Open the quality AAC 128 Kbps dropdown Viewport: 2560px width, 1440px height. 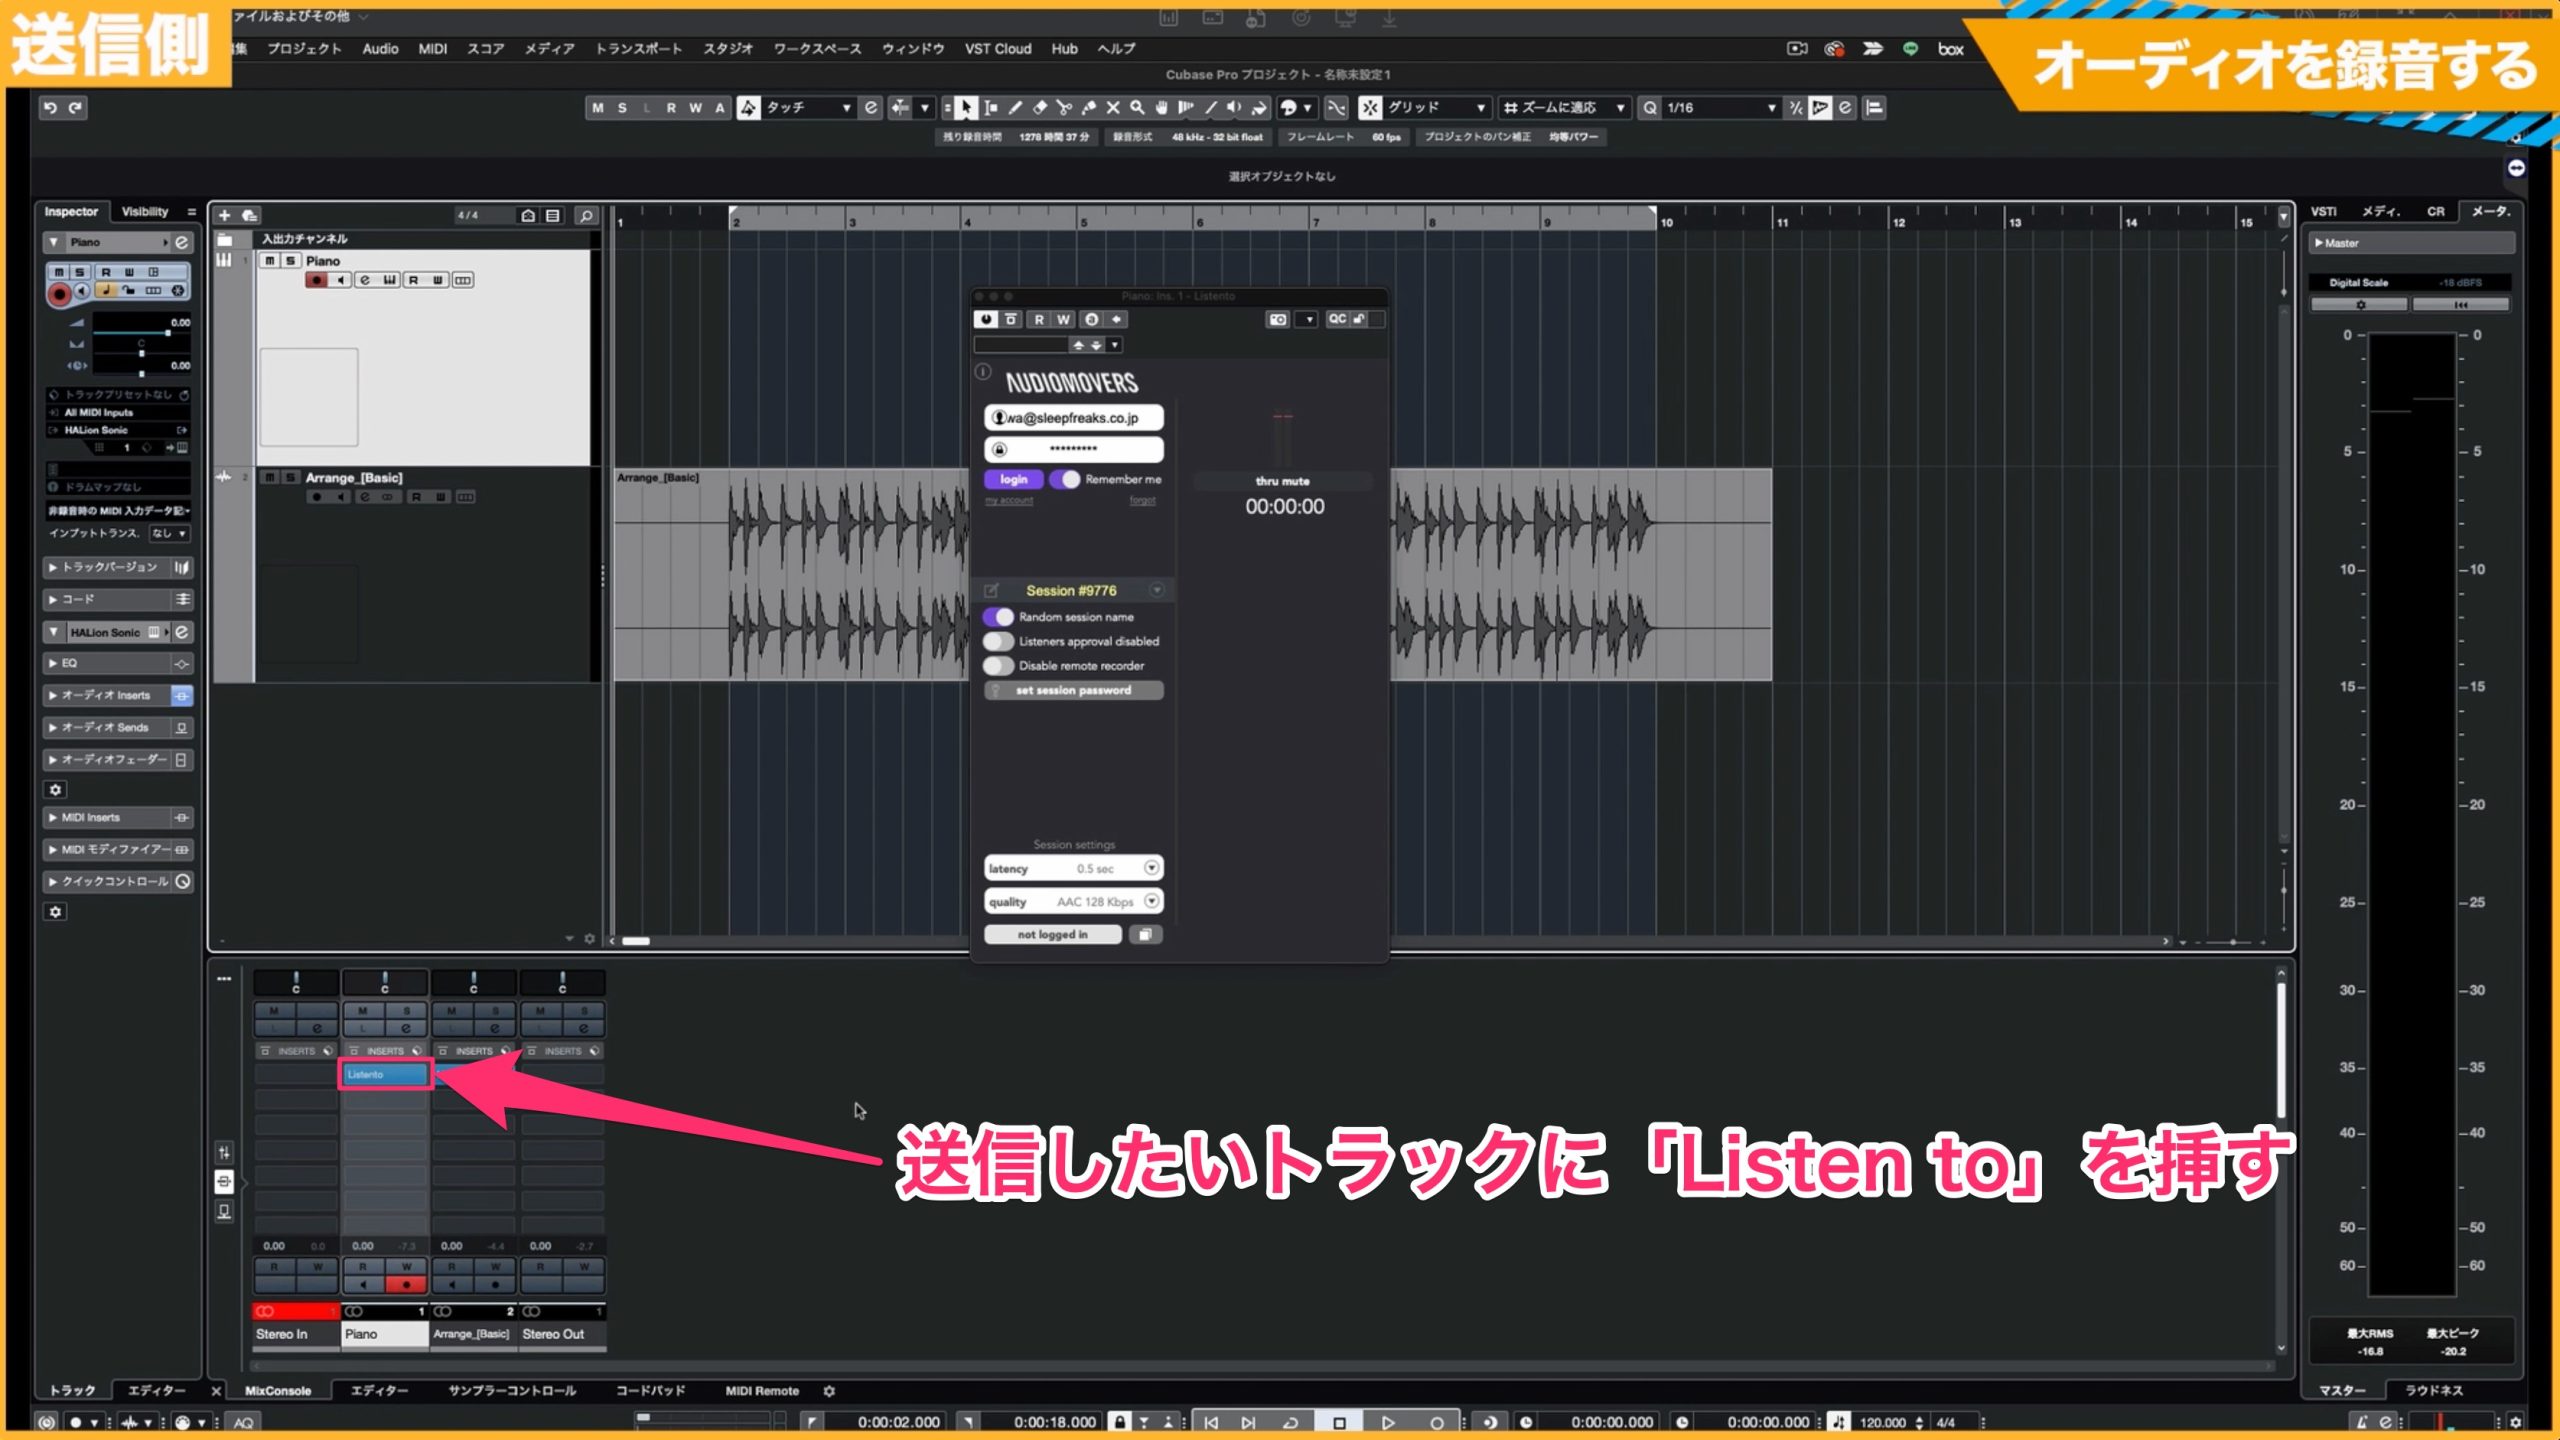click(x=1073, y=901)
